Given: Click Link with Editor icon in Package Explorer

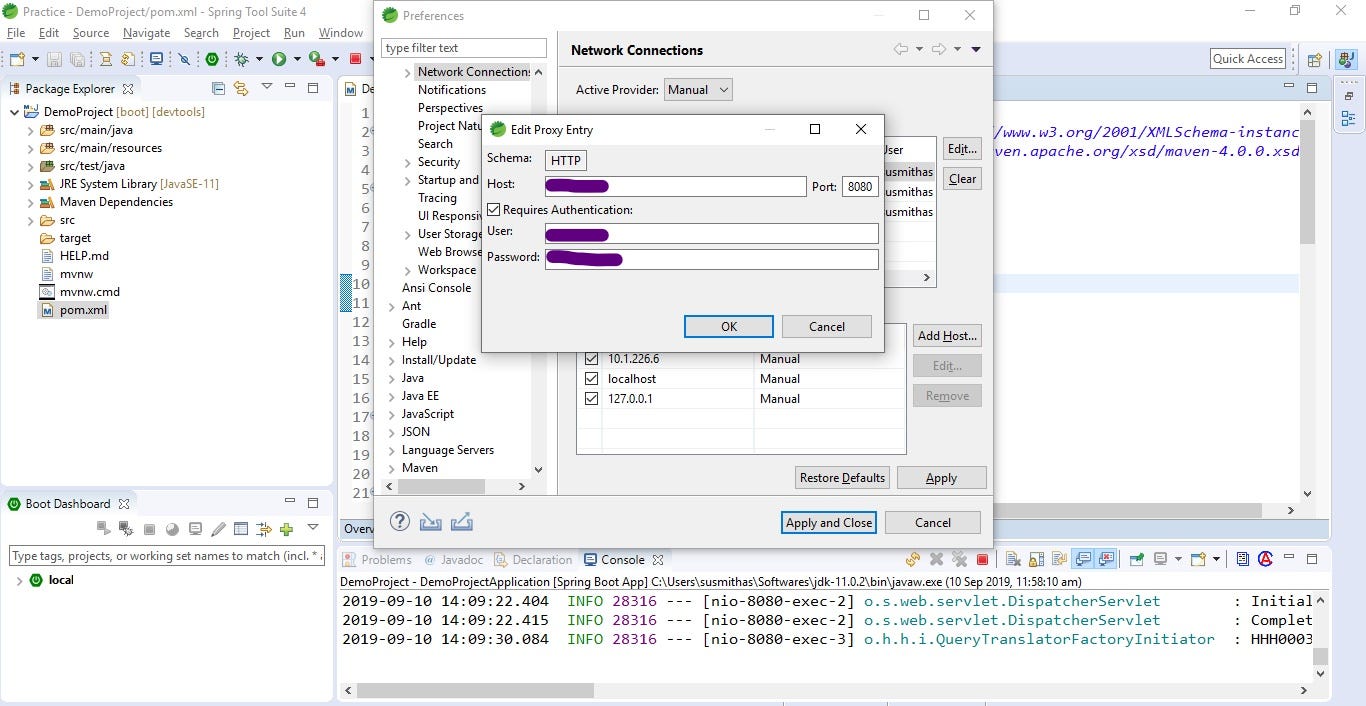Looking at the screenshot, I should click(240, 88).
